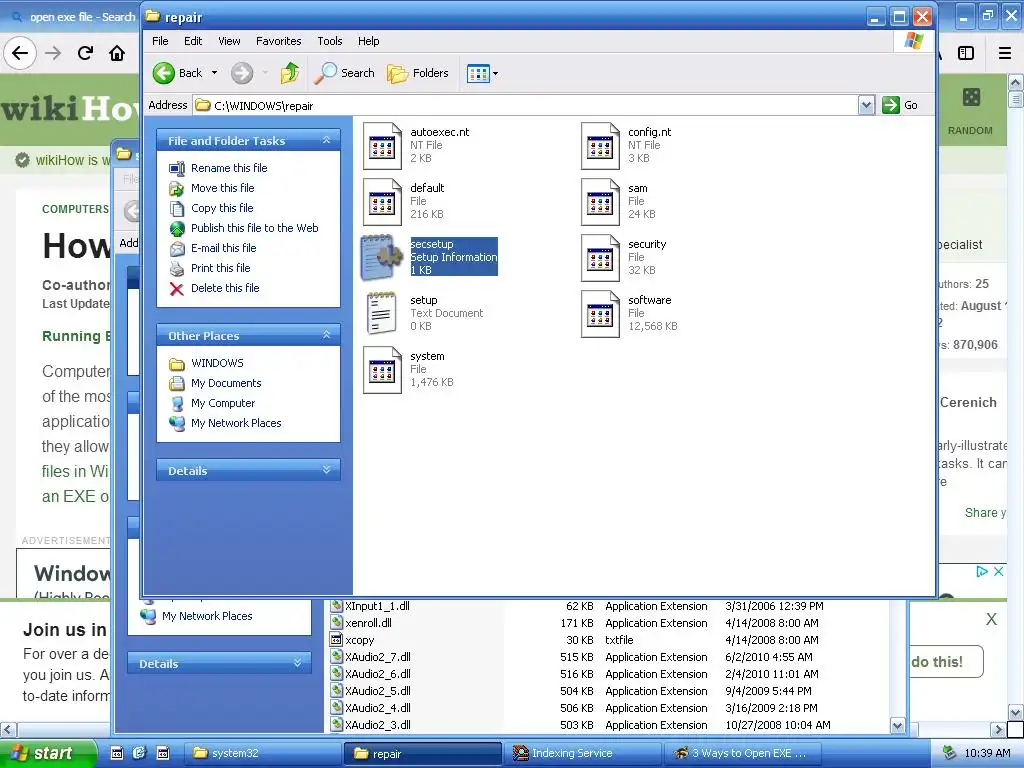1024x768 pixels.
Task: Open the Back history dropdown arrow
Action: (214, 73)
